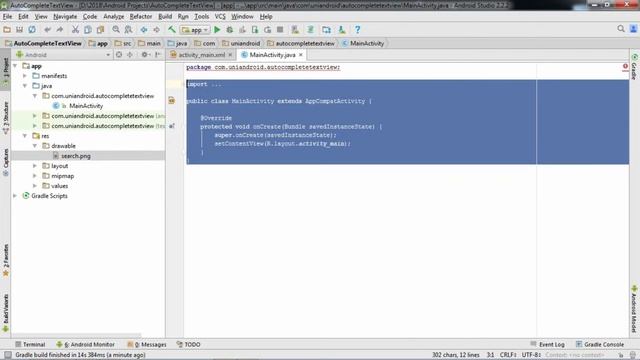Close the activity_main.xml editor tab

[x=230, y=55]
